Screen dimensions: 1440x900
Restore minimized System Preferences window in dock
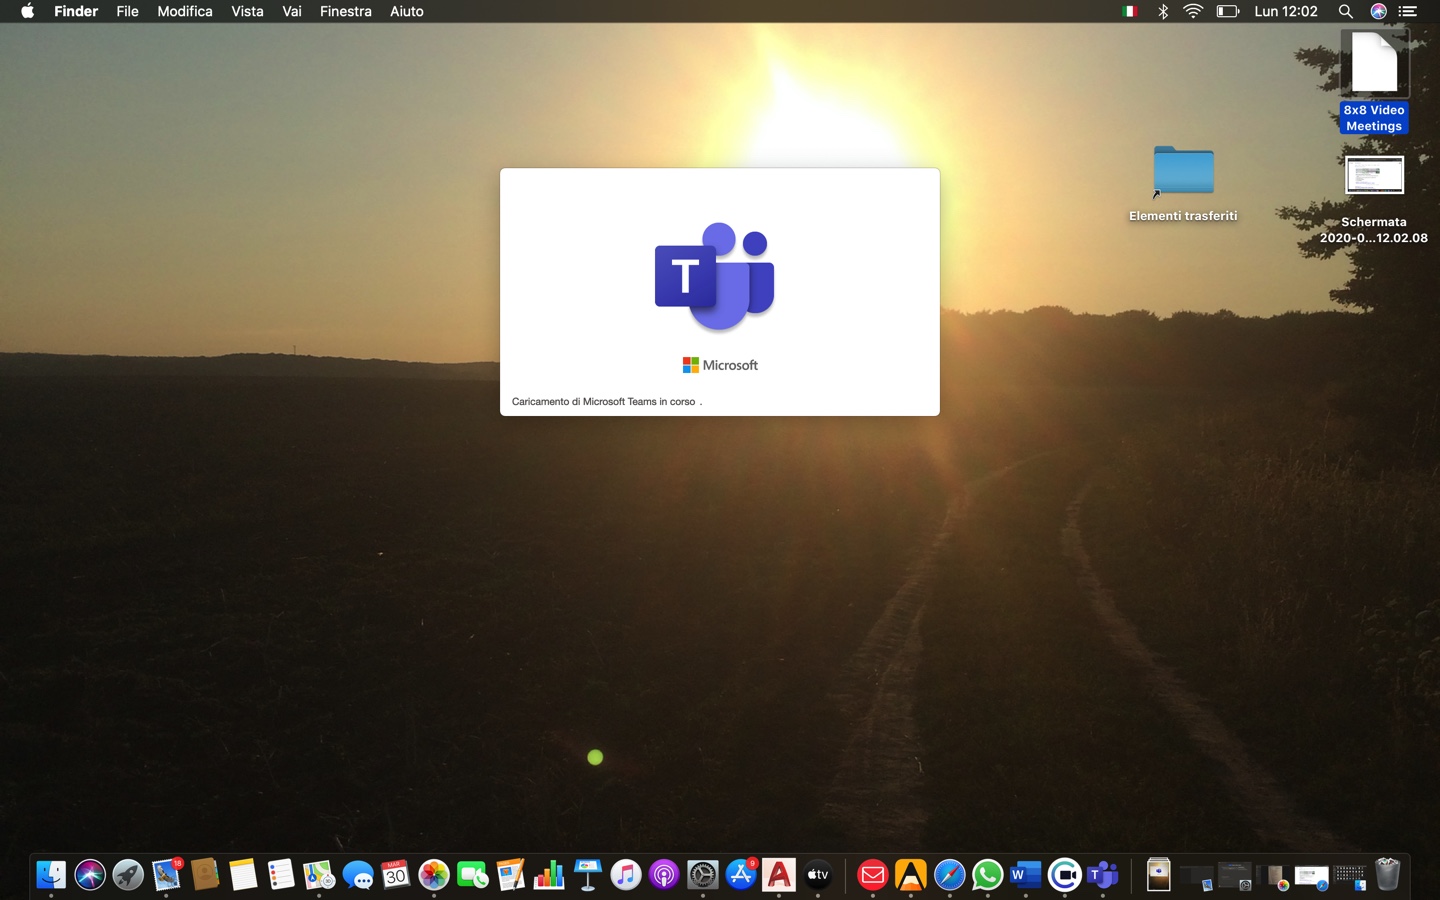1235,877
